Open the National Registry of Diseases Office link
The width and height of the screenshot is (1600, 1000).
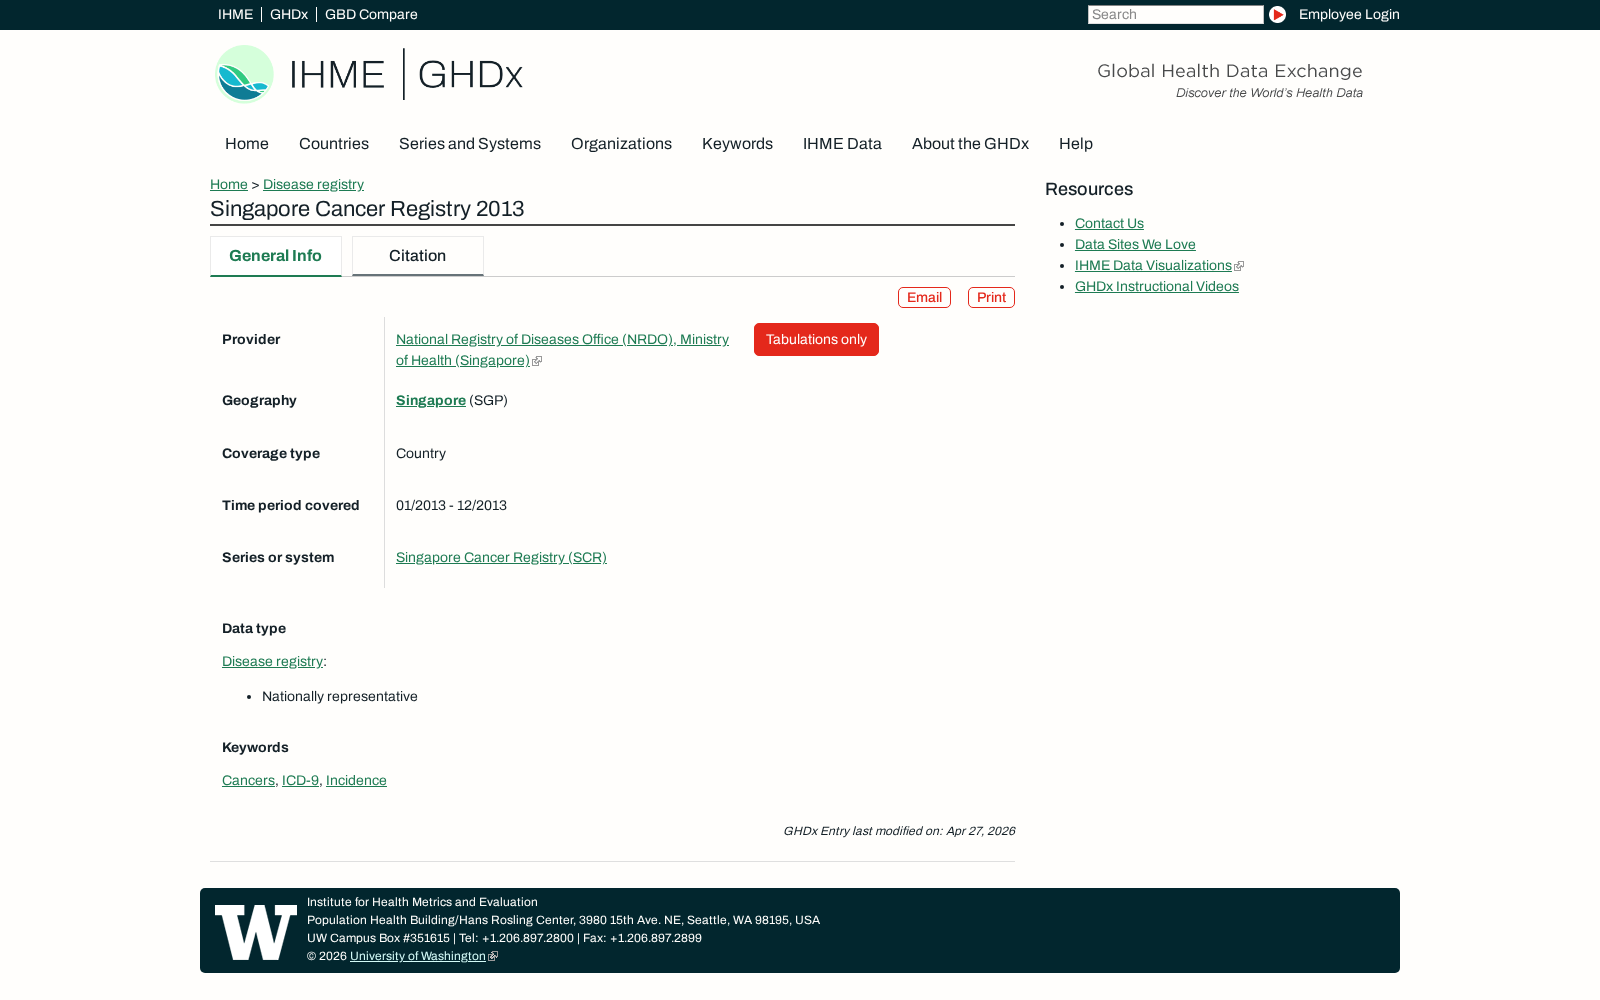point(562,350)
